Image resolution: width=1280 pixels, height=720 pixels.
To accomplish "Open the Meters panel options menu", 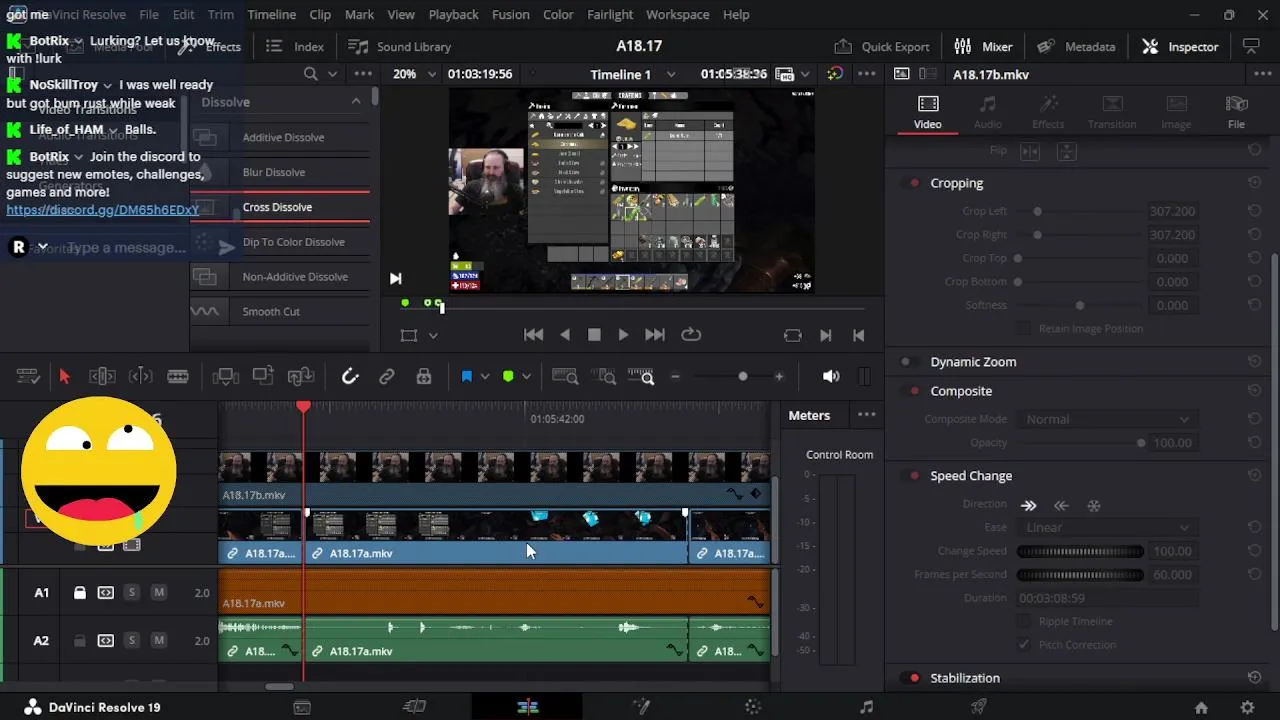I will [x=866, y=415].
